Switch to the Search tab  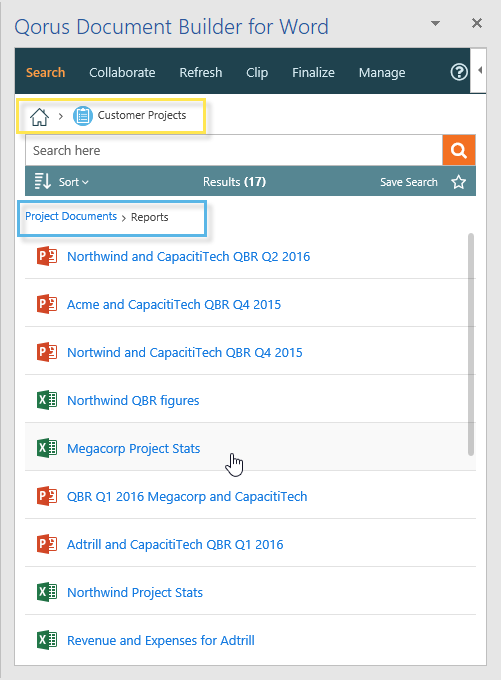46,72
